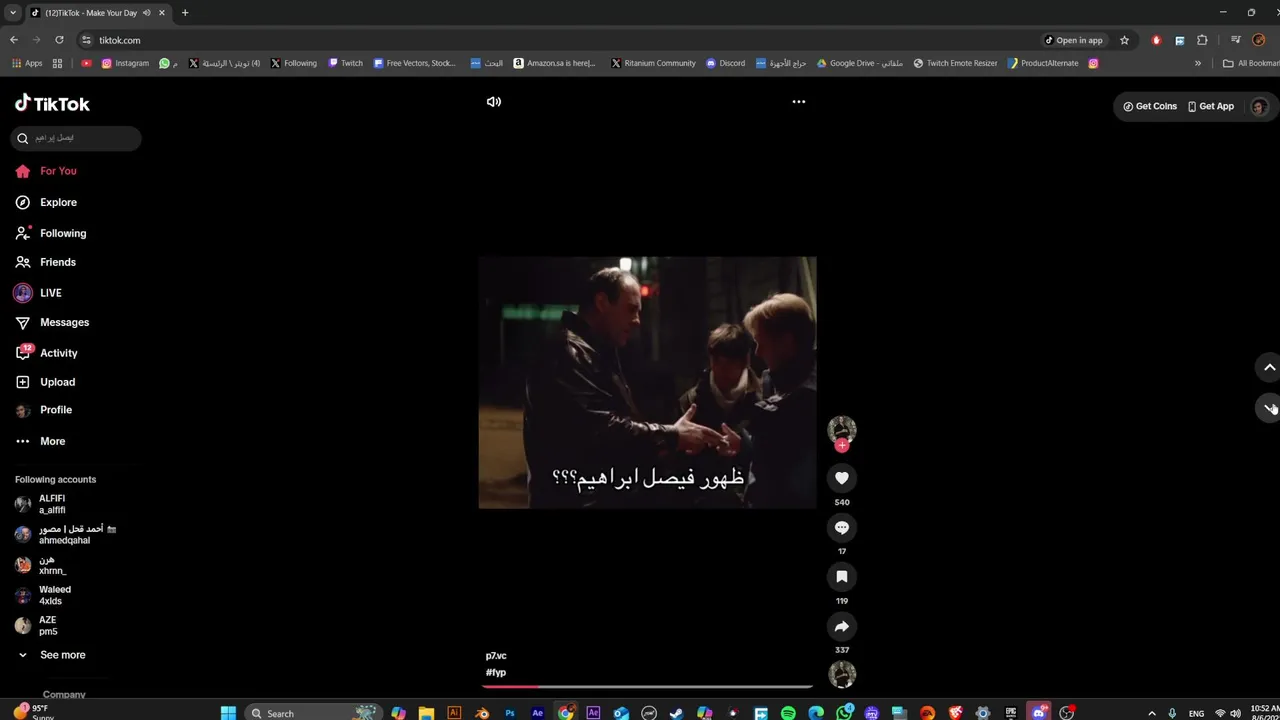The height and width of the screenshot is (720, 1280).
Task: Click the TikTok logo
Action: [x=52, y=103]
